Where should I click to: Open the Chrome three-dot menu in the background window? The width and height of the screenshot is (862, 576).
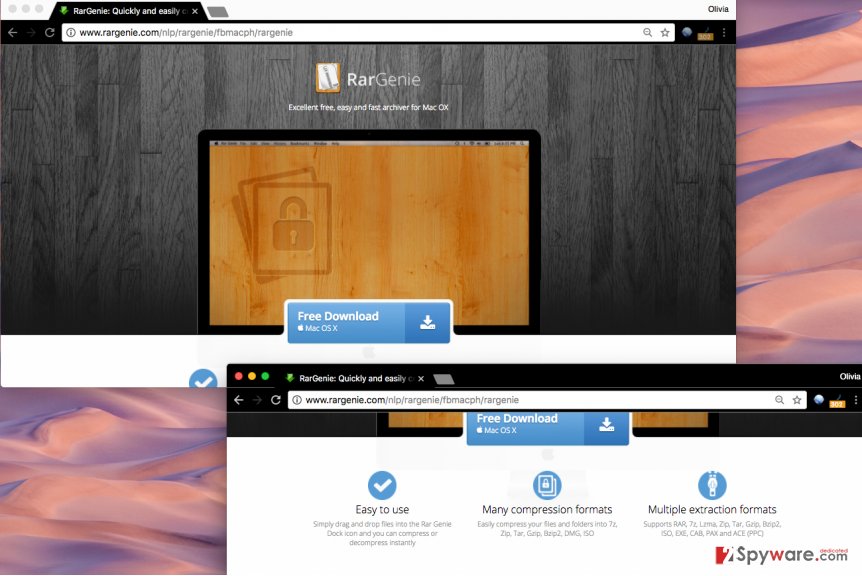tap(724, 32)
